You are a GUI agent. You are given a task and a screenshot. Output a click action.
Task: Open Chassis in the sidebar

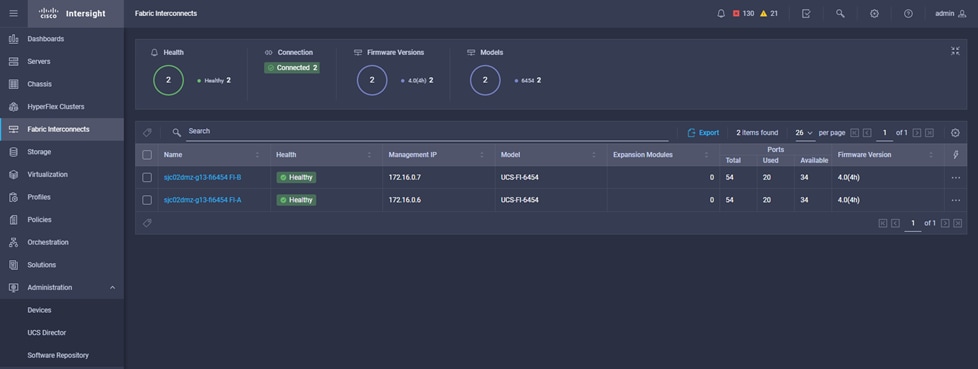click(x=62, y=84)
